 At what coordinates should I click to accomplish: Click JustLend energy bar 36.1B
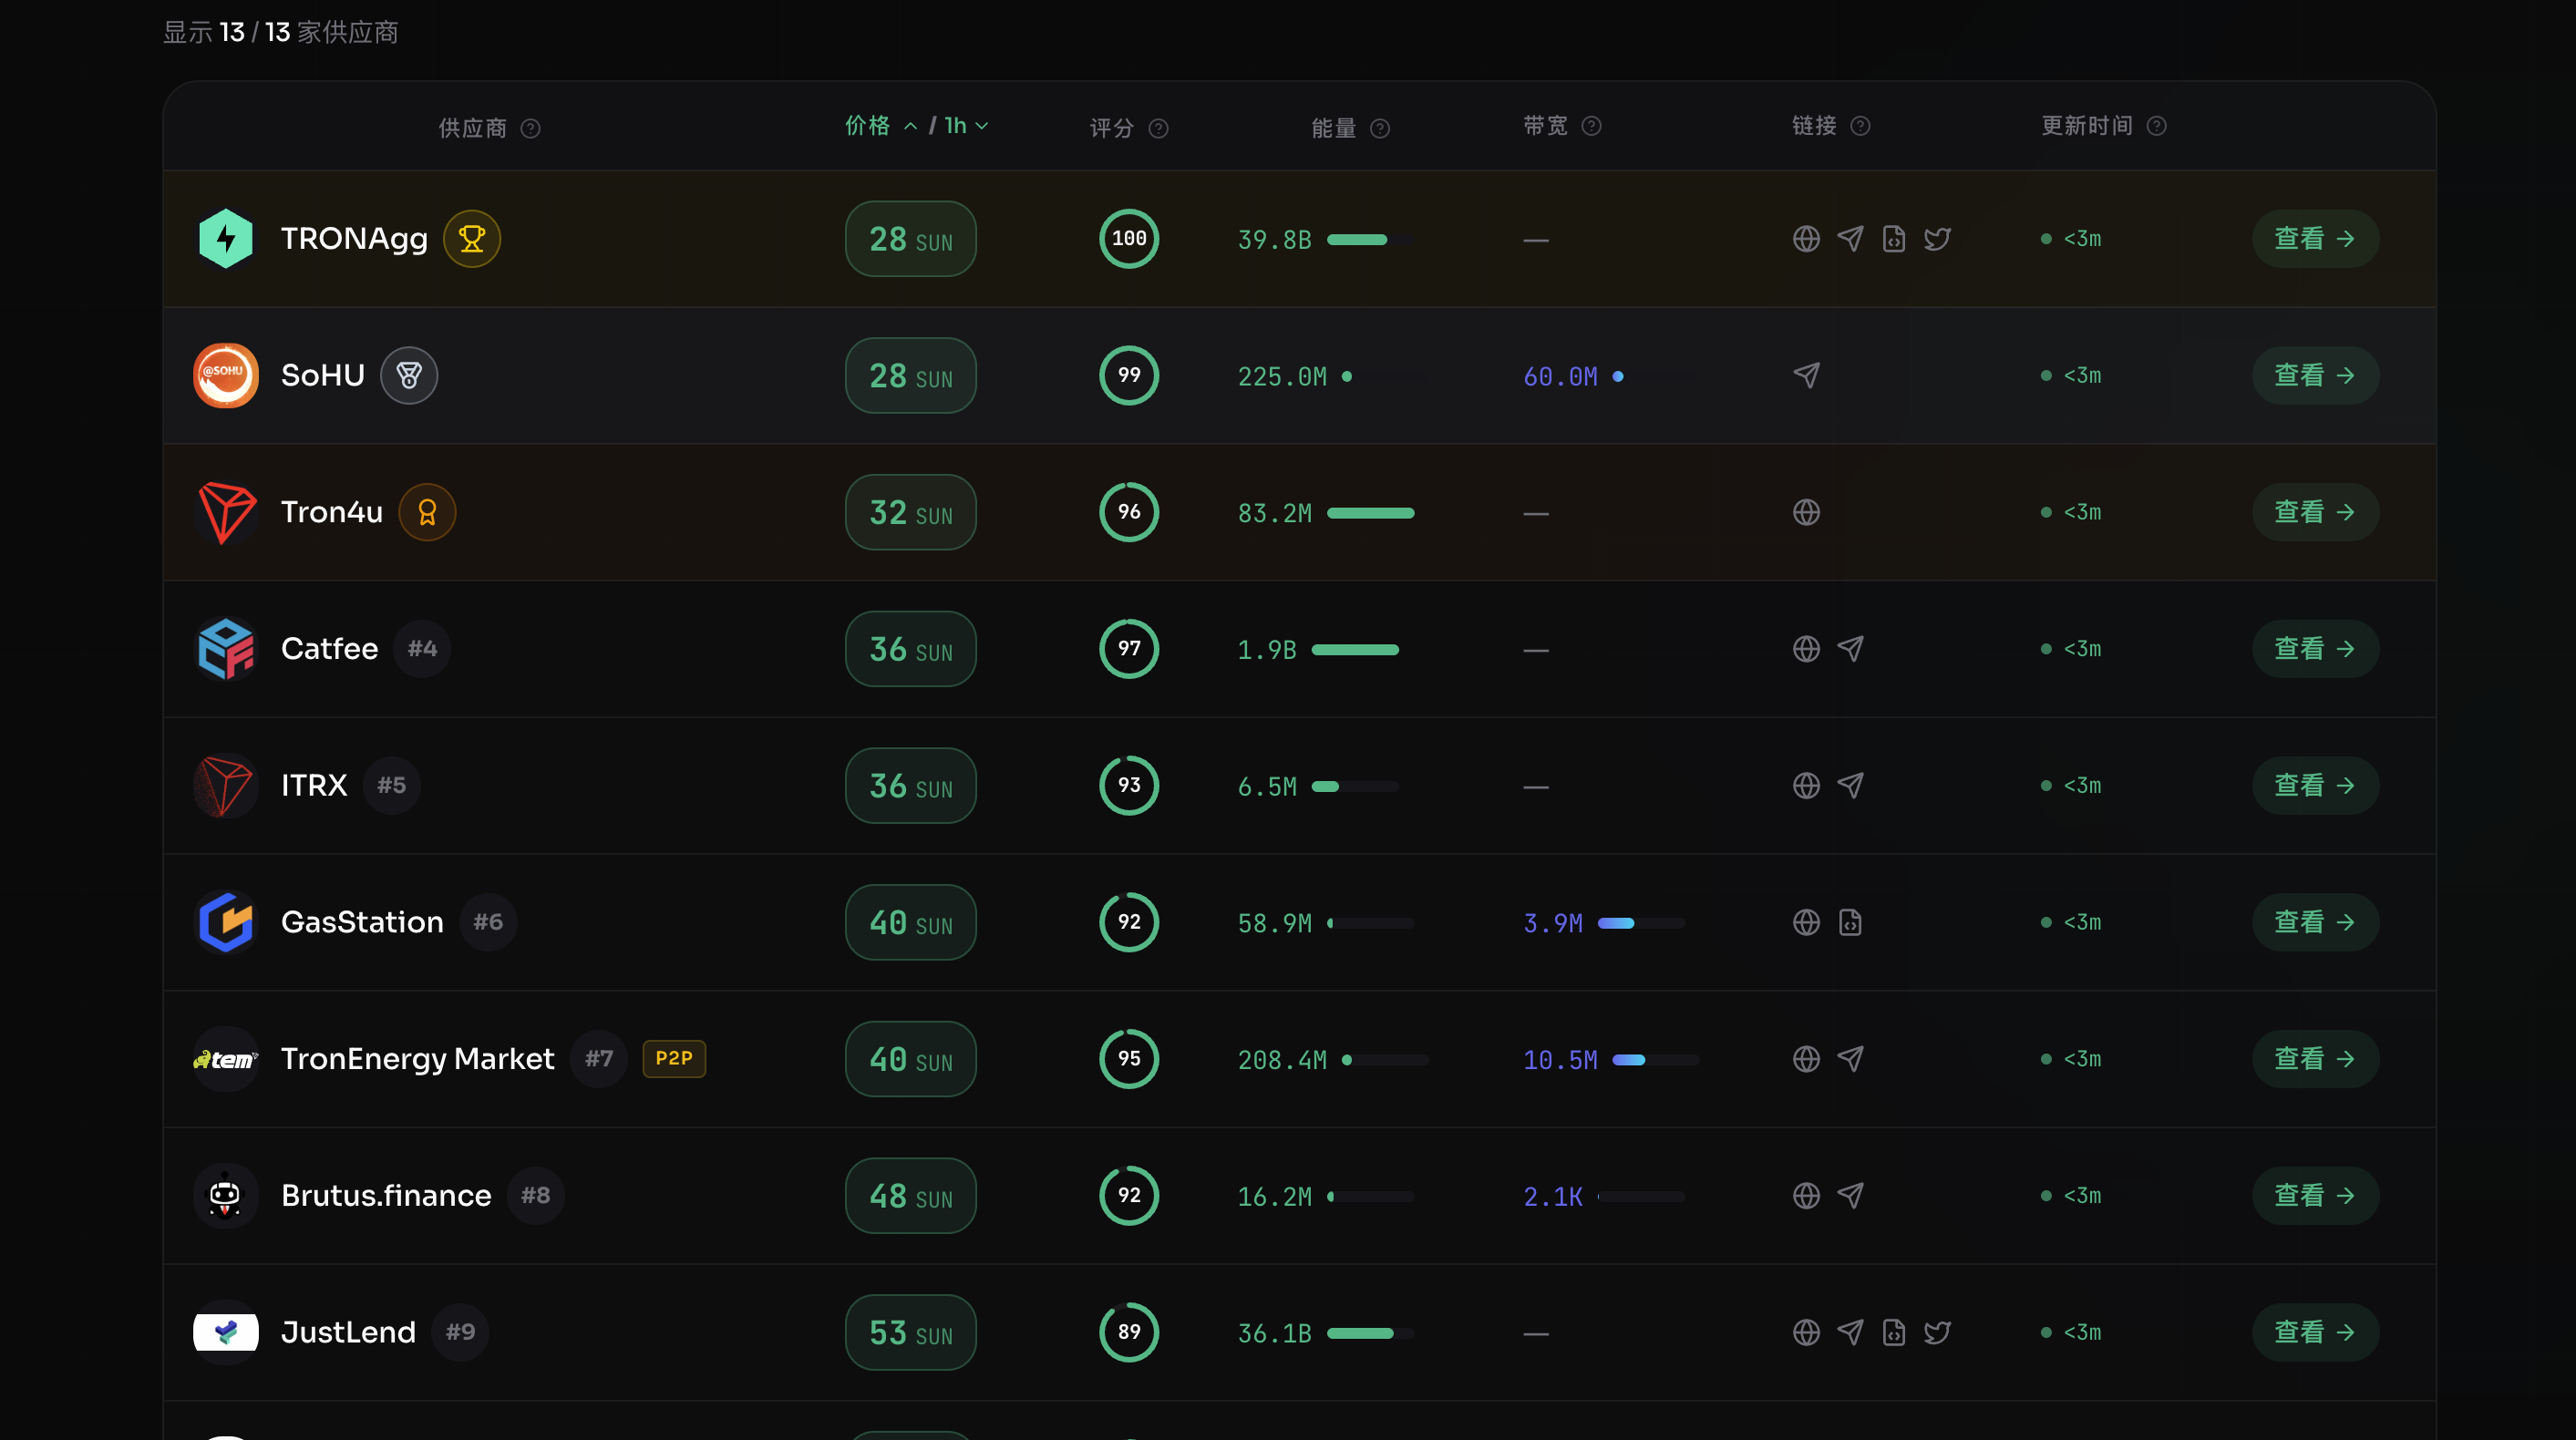point(1370,1333)
